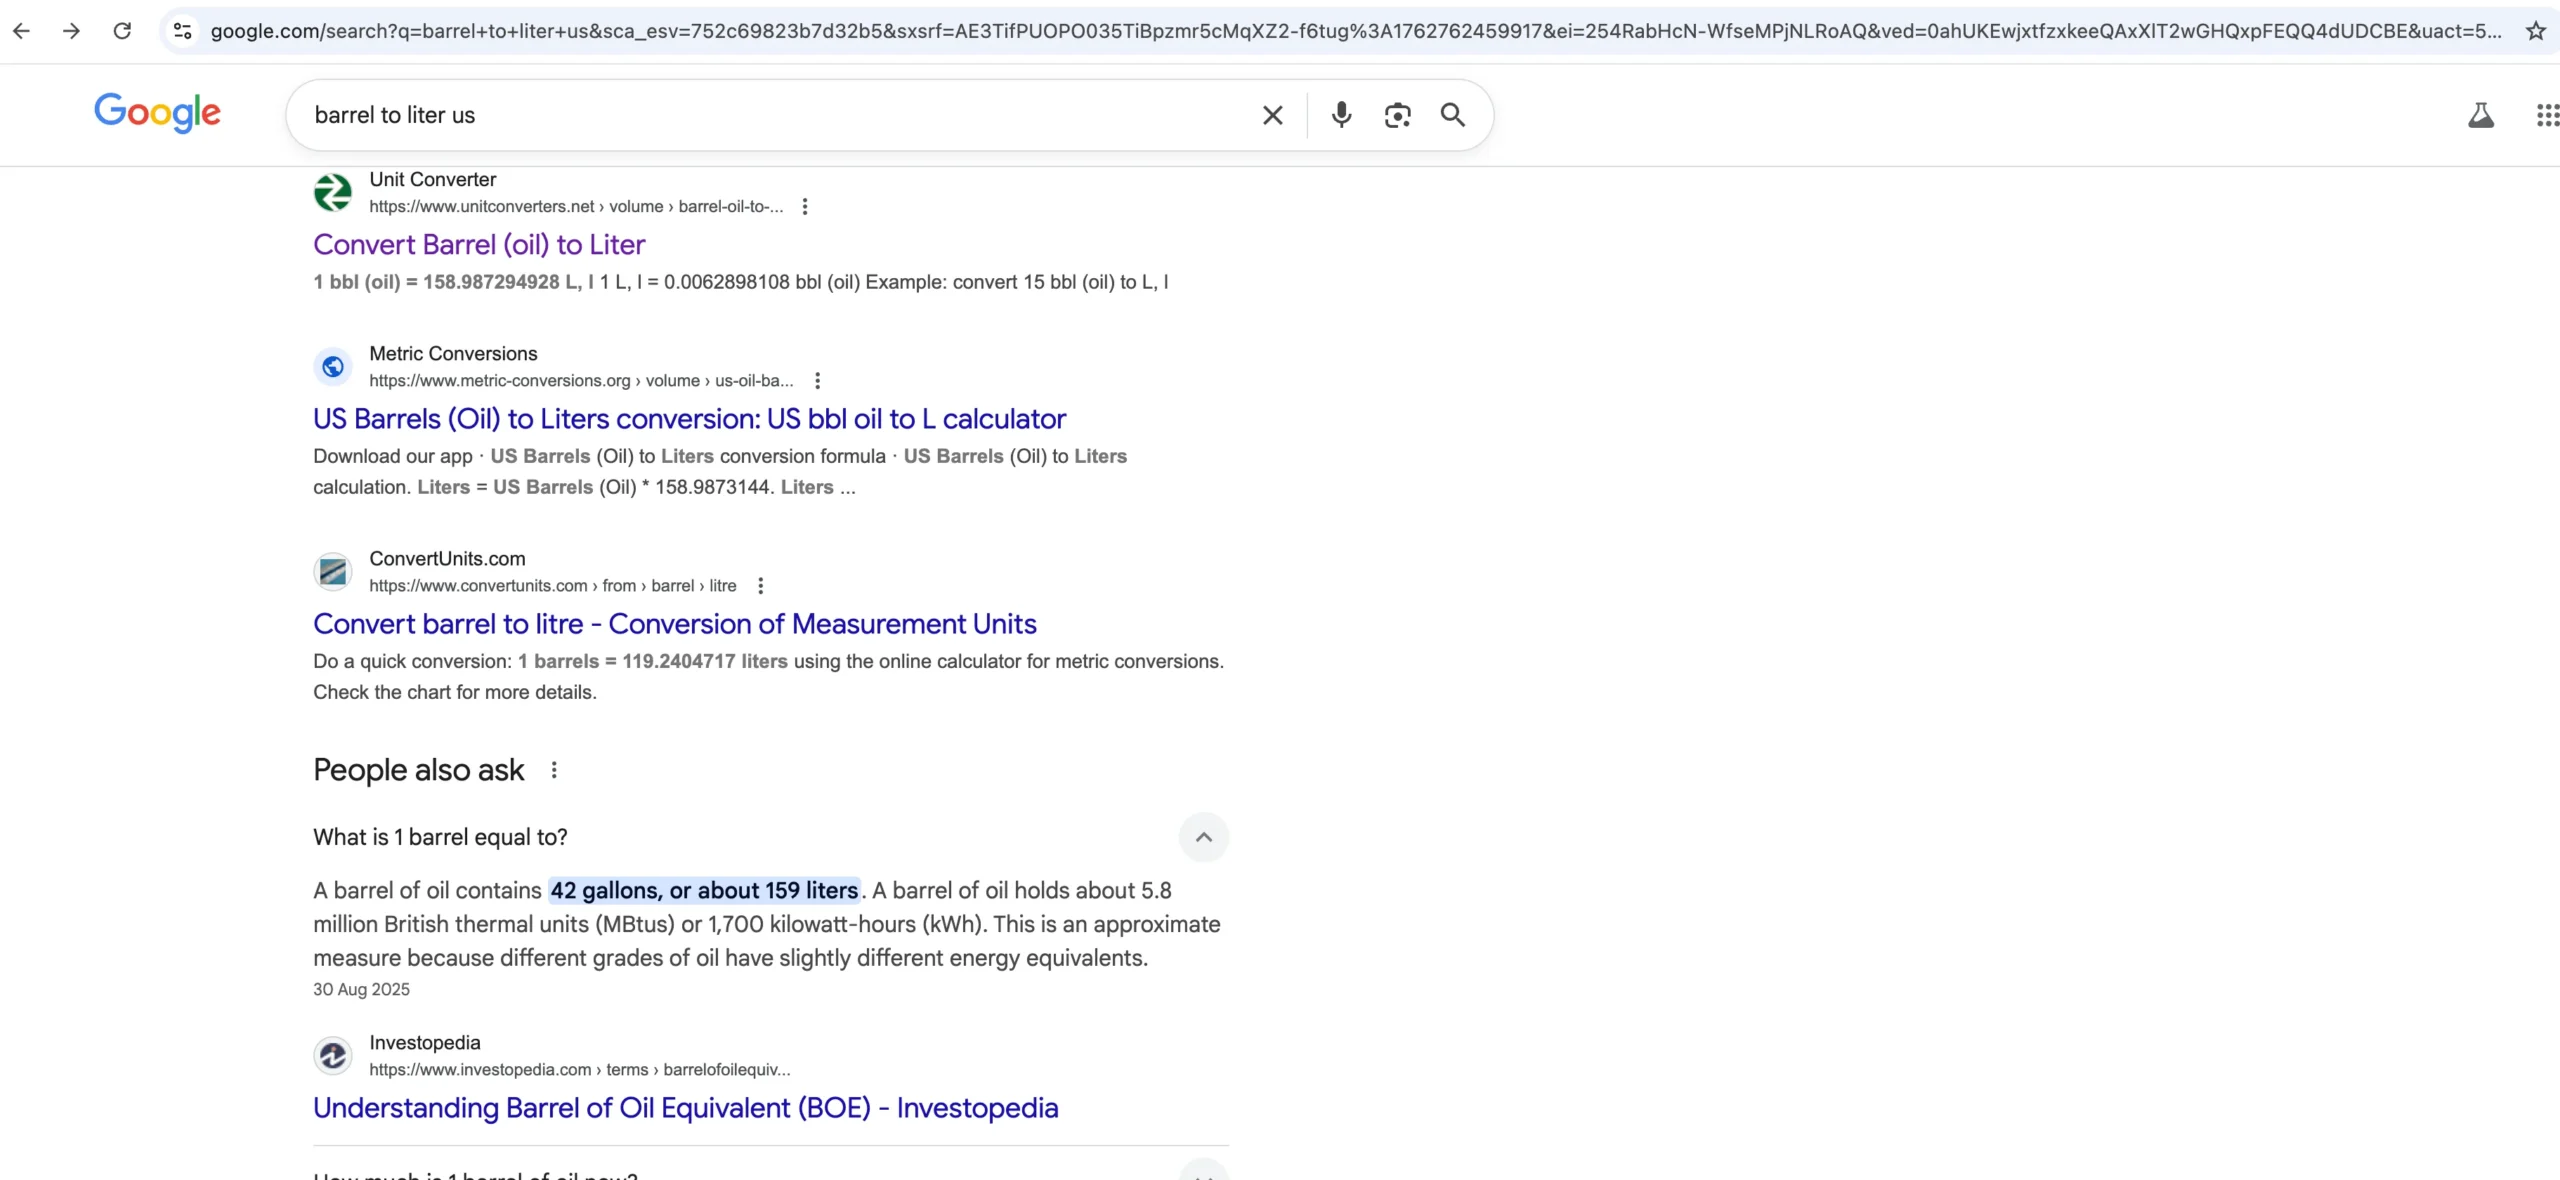Open Google Lens image search
The image size is (2560, 1180).
(x=1397, y=115)
